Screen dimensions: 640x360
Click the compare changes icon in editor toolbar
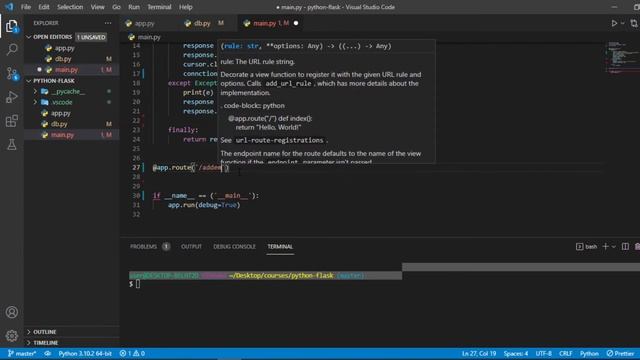634,24
